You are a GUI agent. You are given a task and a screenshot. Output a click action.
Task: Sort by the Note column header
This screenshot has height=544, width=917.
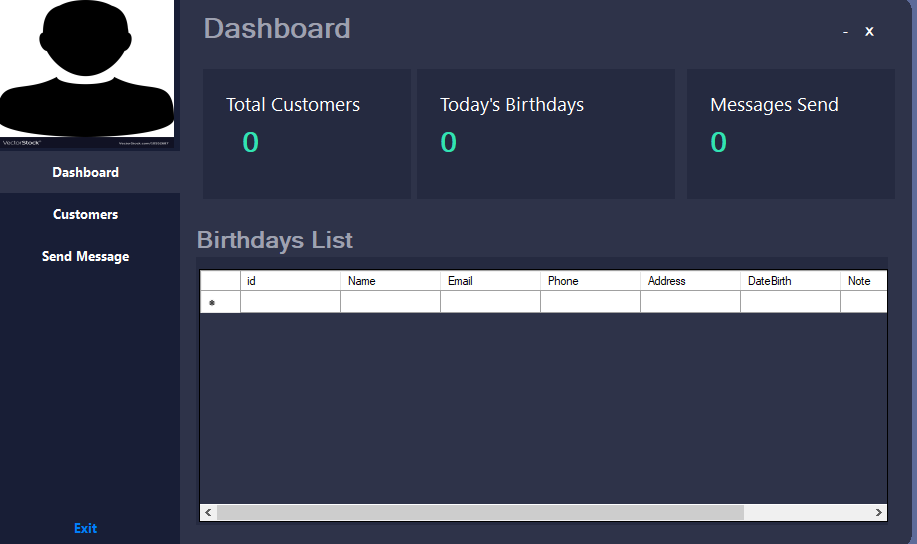(864, 281)
